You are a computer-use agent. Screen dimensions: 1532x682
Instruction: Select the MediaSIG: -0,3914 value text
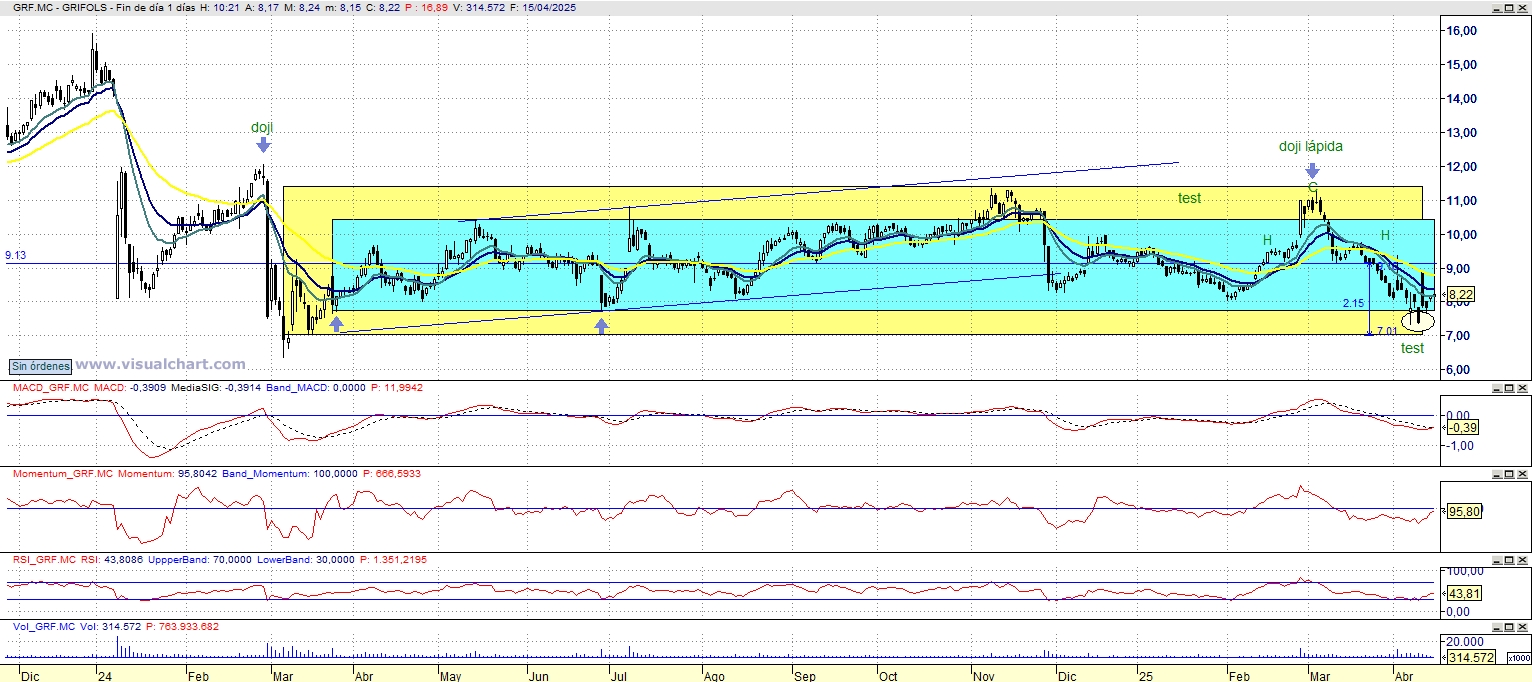click(x=216, y=387)
